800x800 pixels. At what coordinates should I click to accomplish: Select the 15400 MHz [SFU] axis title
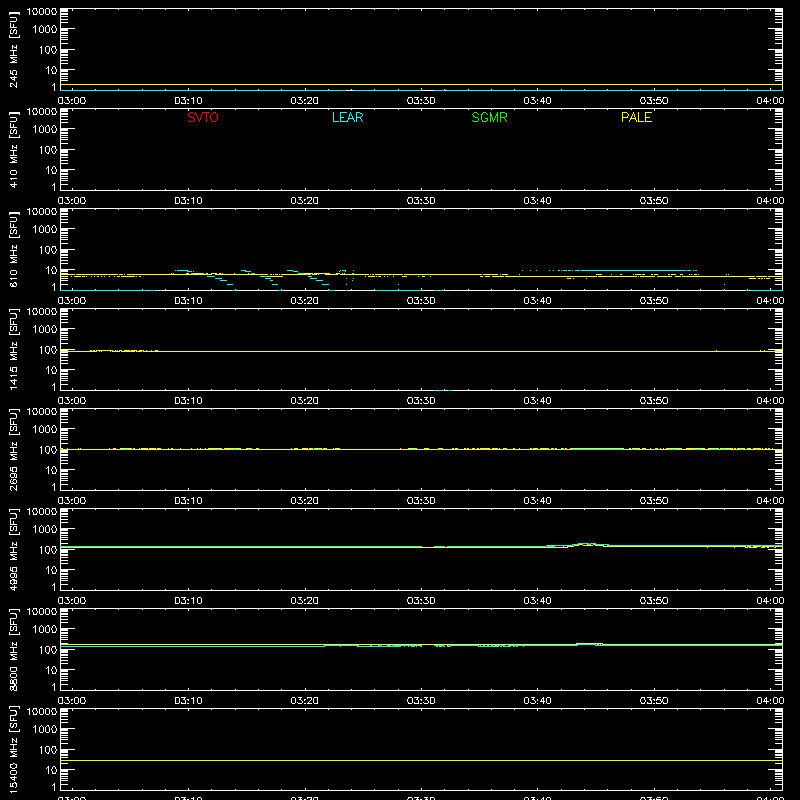[13, 749]
